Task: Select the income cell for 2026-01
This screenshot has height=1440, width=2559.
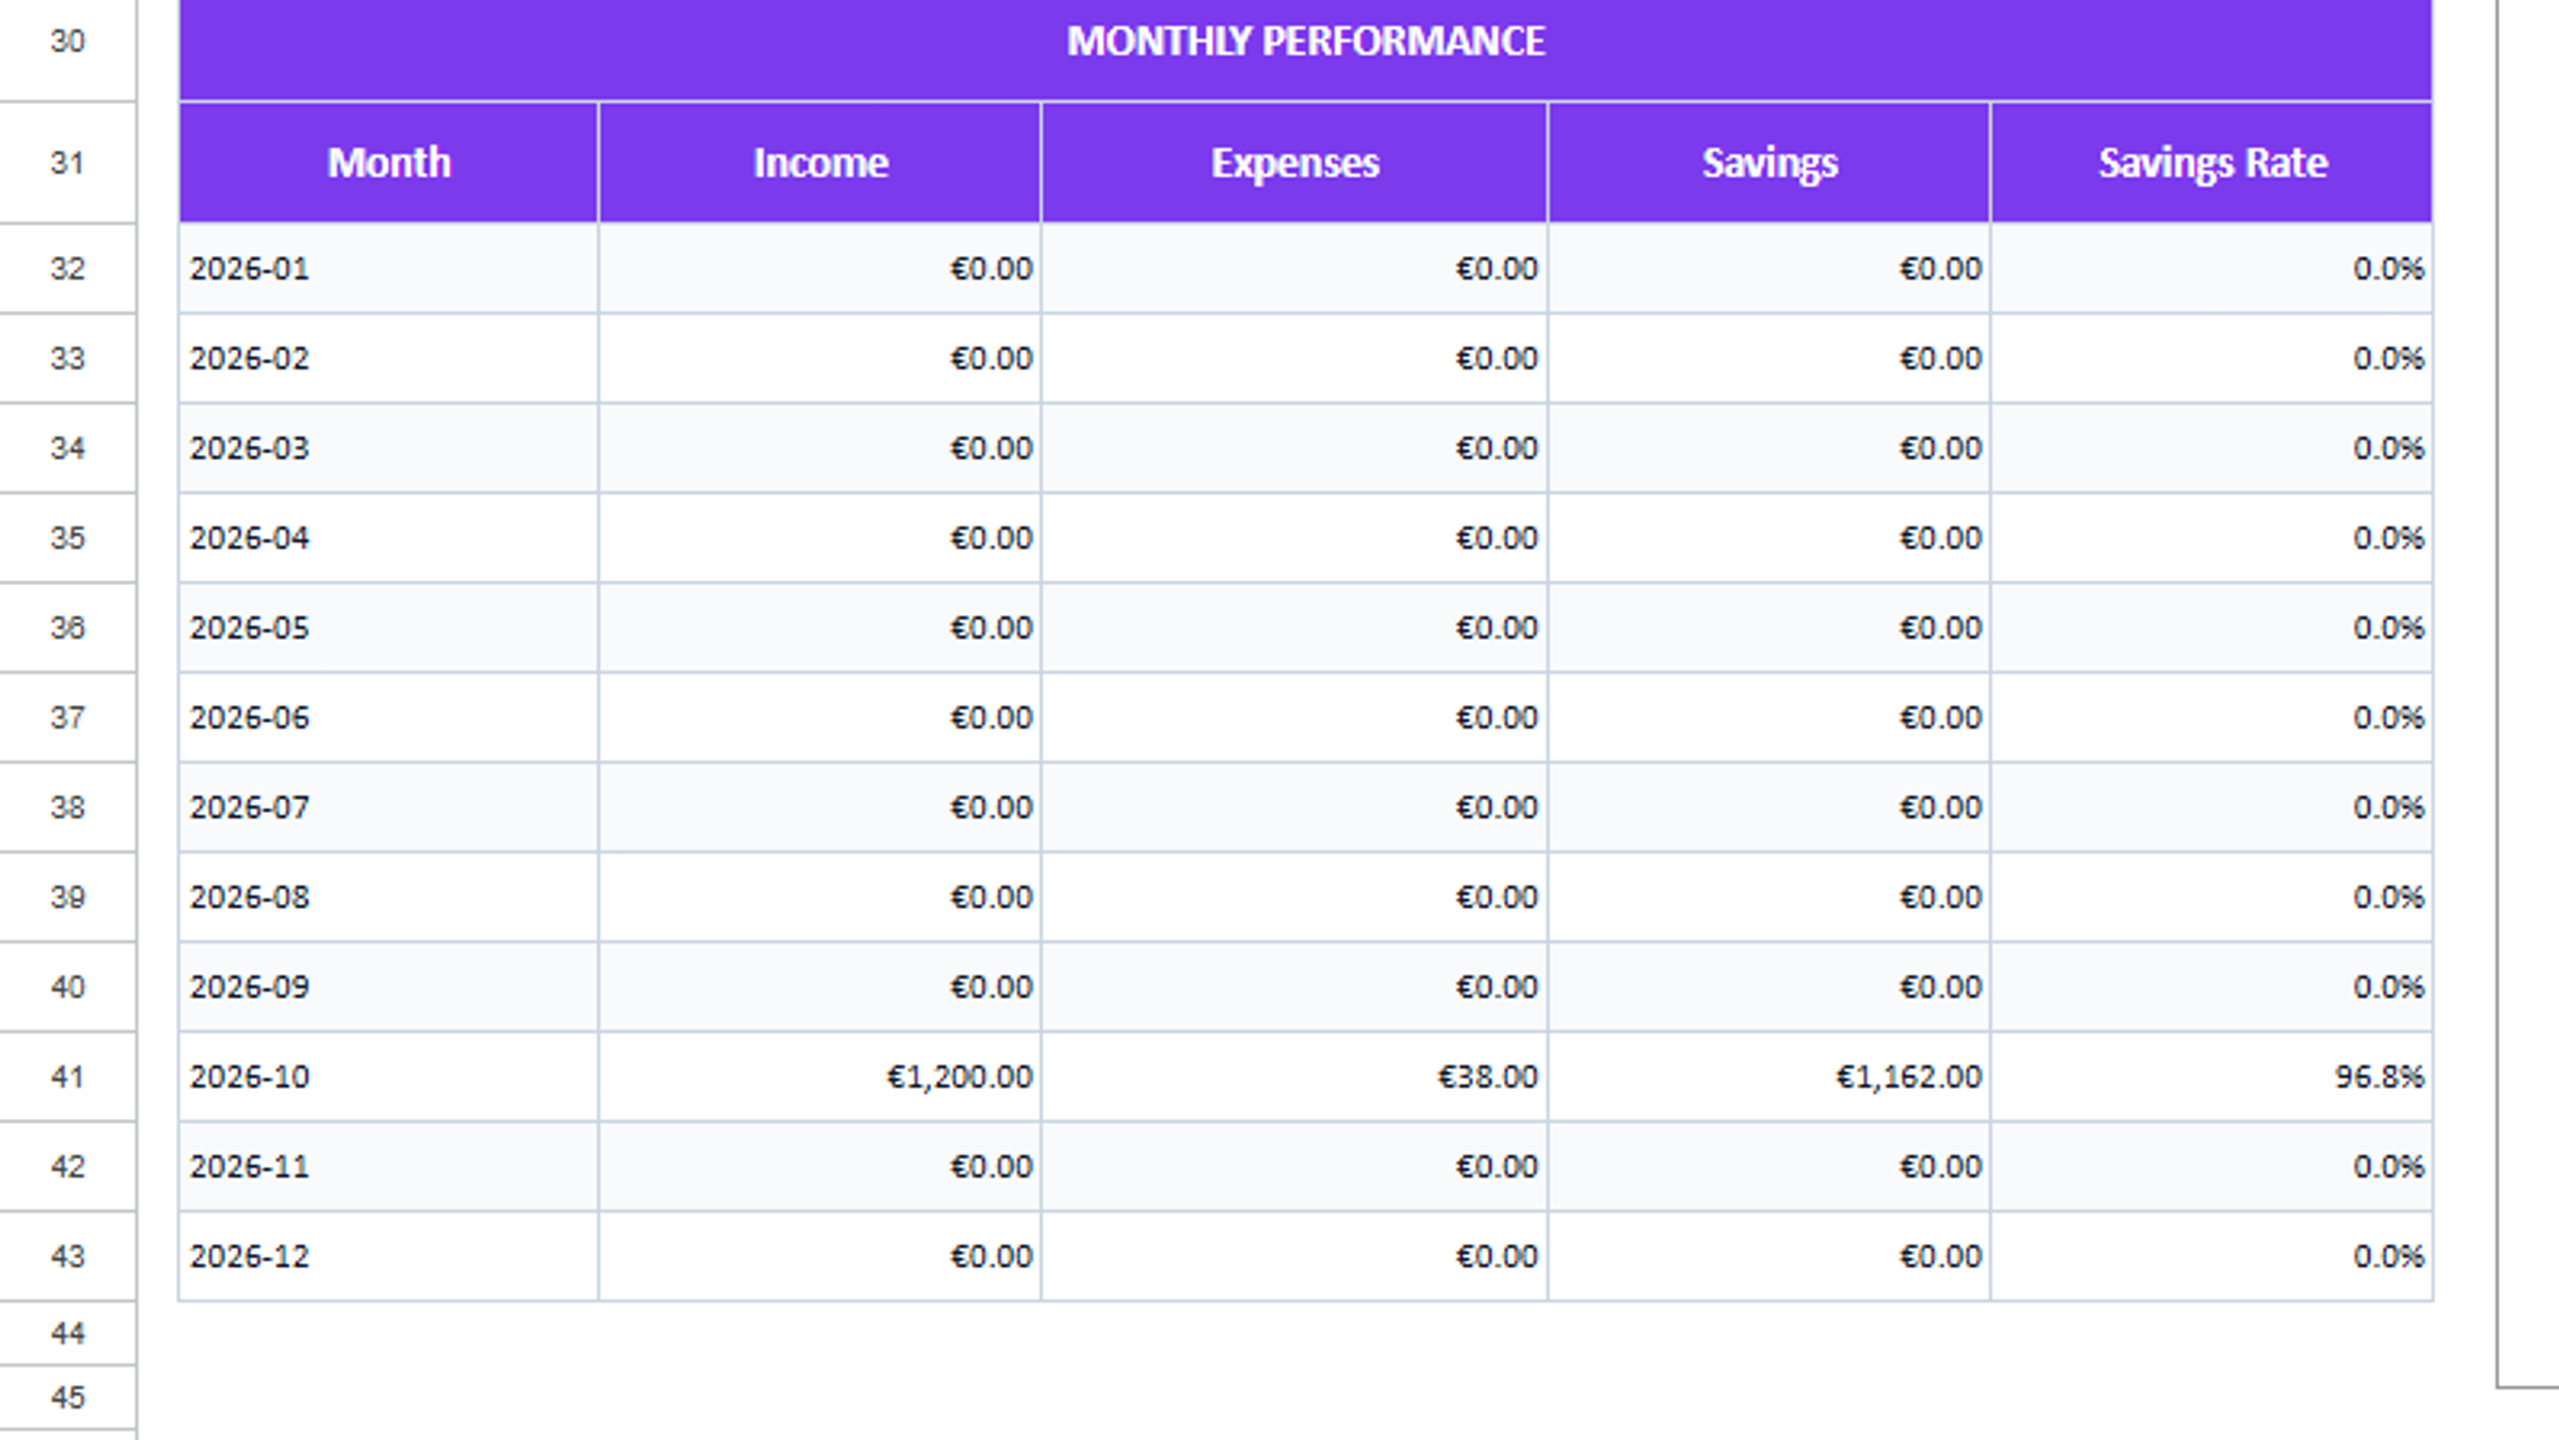Action: (x=820, y=268)
